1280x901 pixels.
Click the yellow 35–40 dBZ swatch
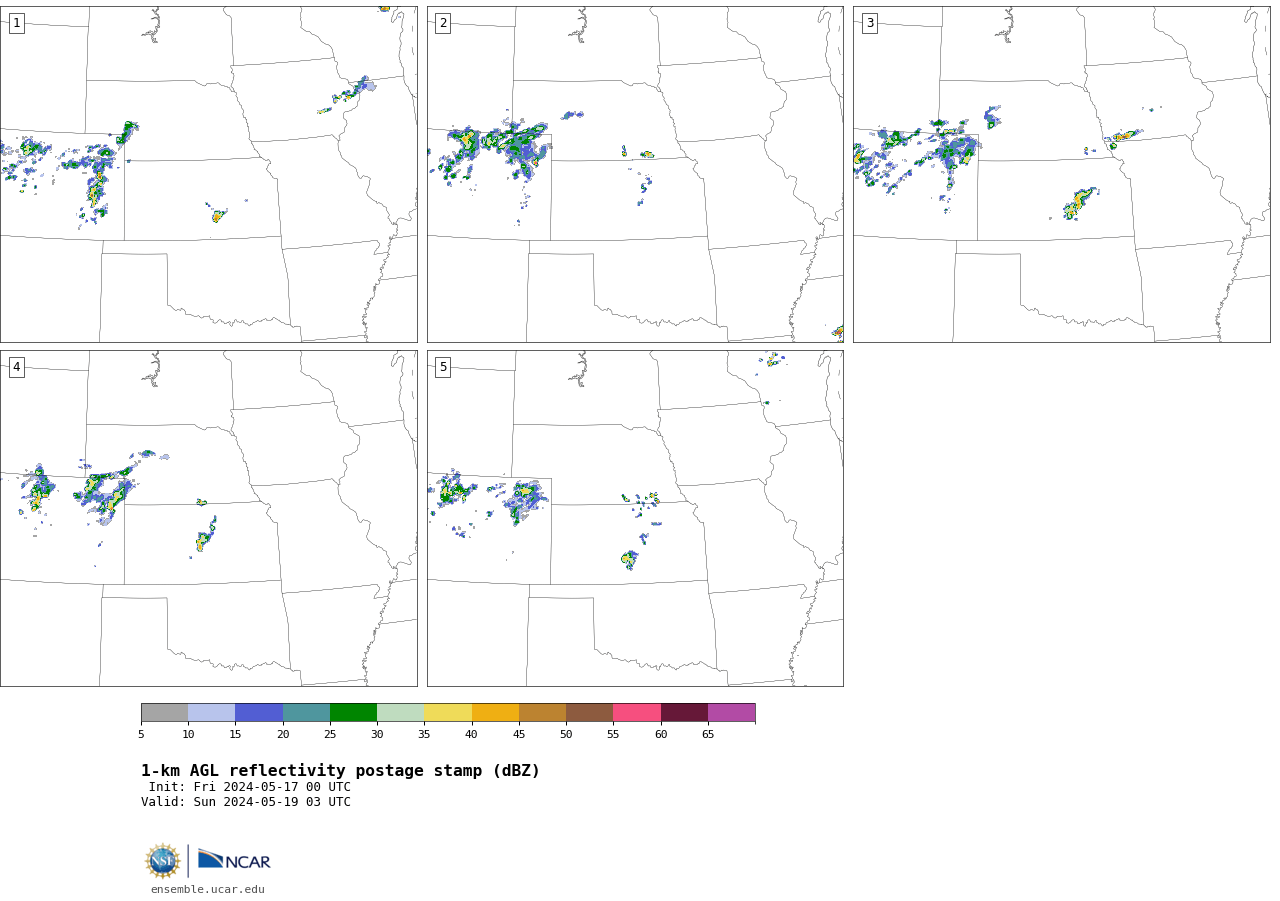[448, 713]
